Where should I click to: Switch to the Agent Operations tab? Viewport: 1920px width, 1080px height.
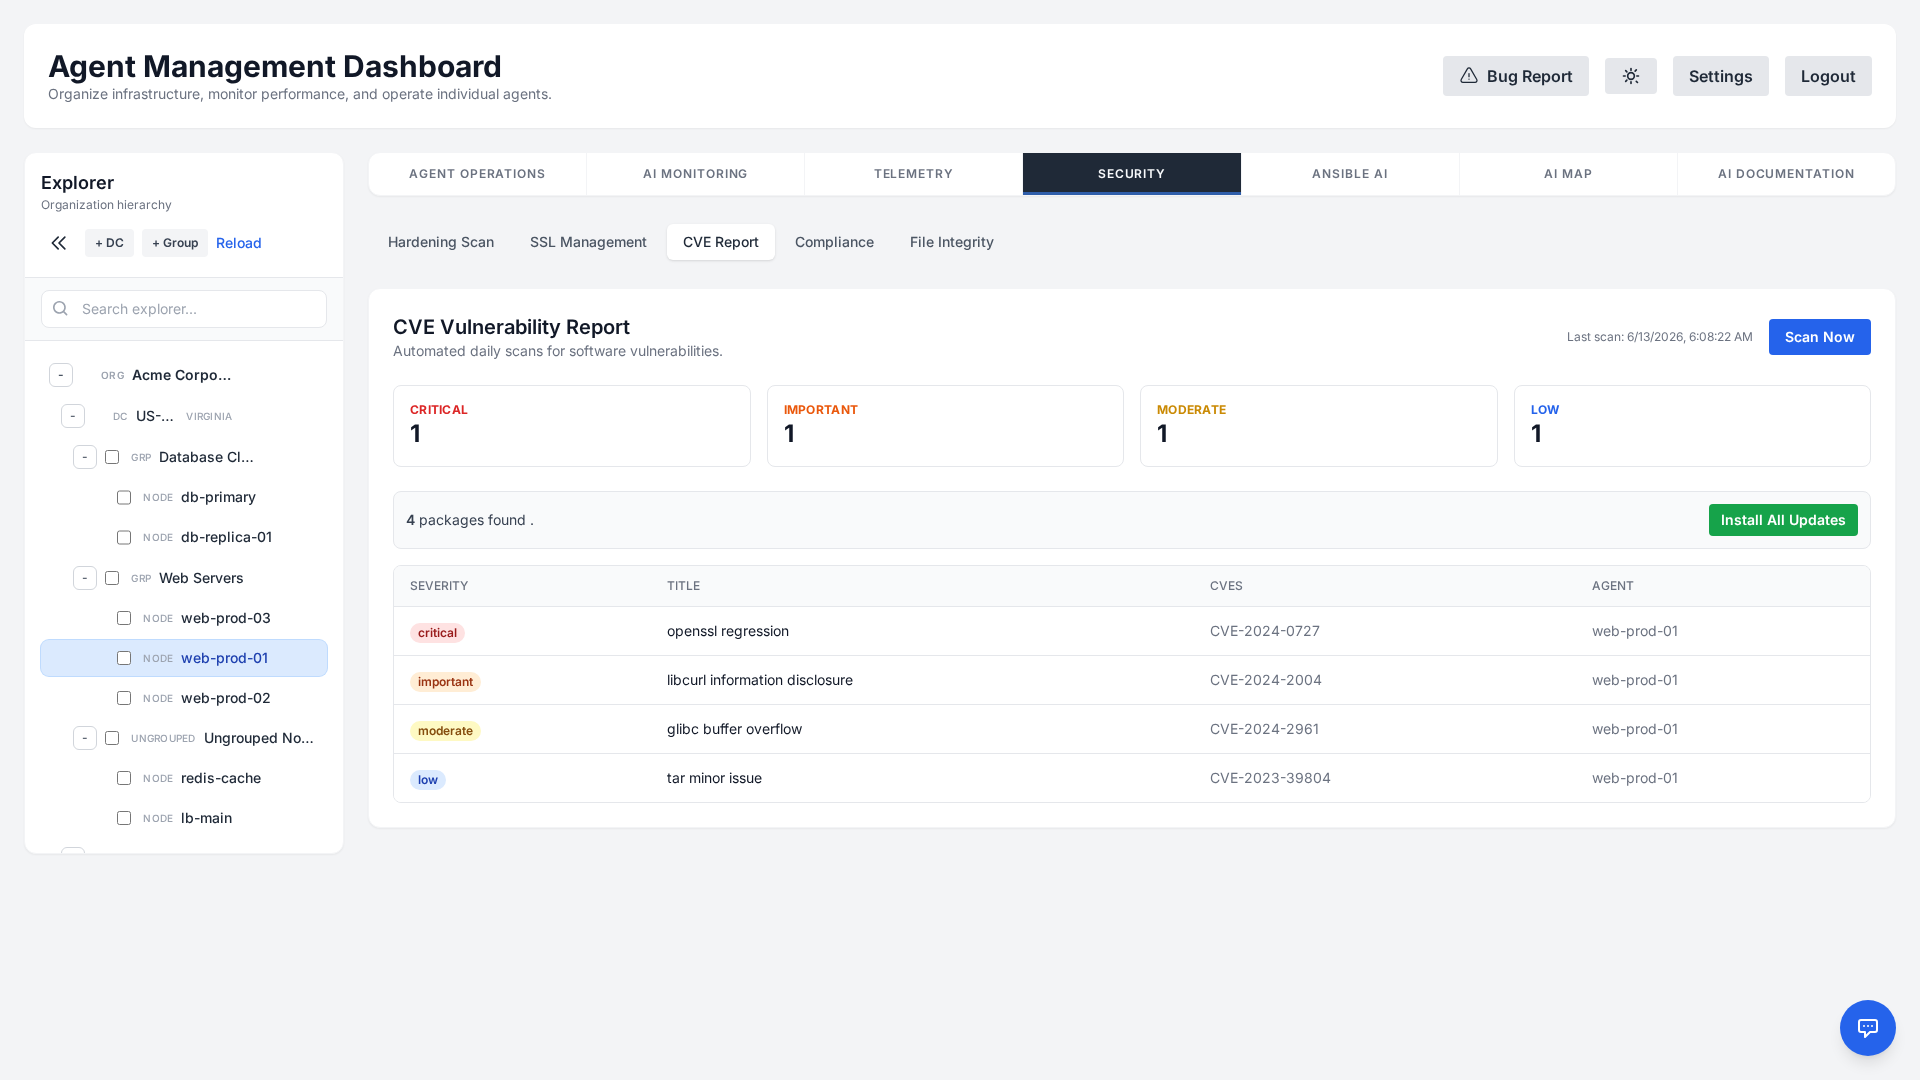pyautogui.click(x=477, y=174)
